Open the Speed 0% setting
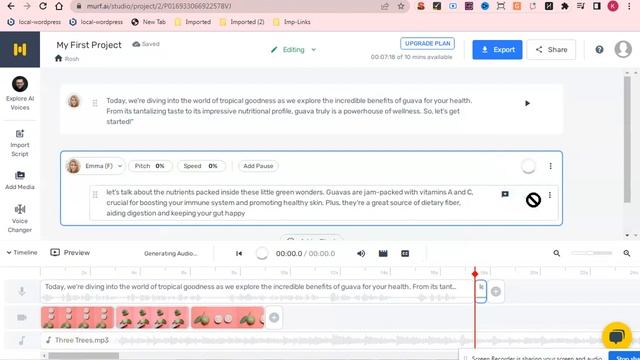 pos(201,166)
